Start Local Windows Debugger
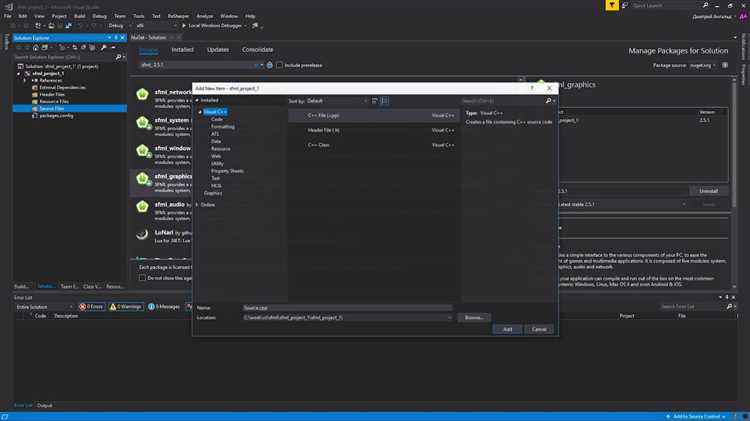 pyautogui.click(x=211, y=26)
